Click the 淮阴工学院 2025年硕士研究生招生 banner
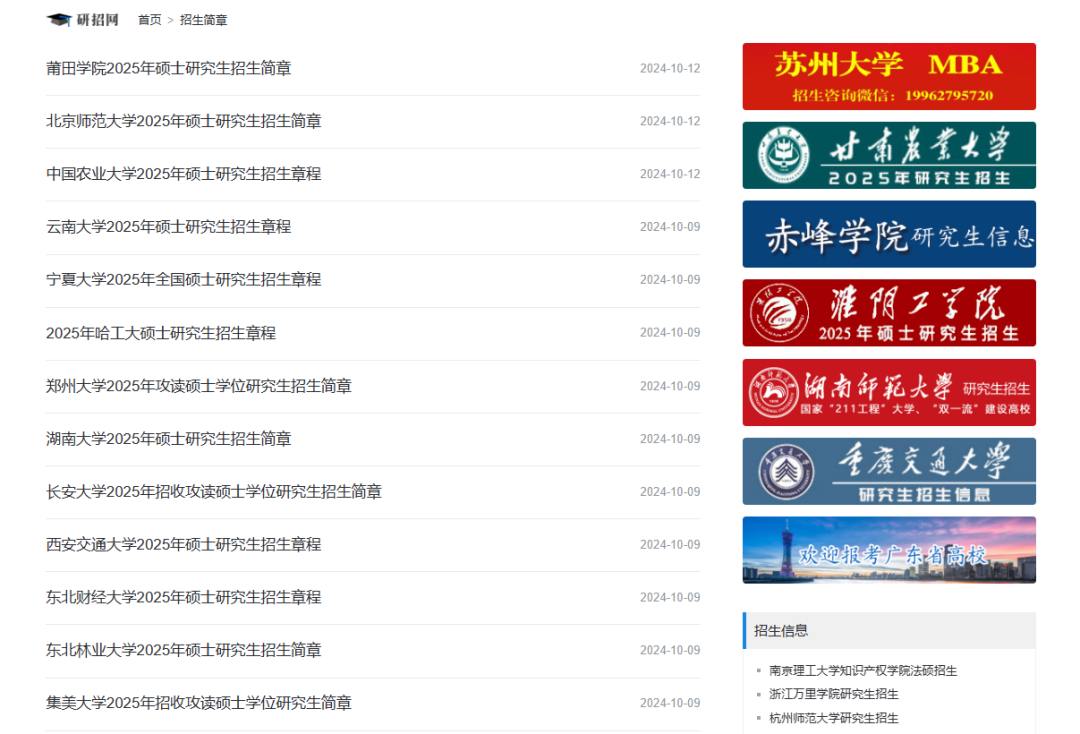 click(889, 313)
